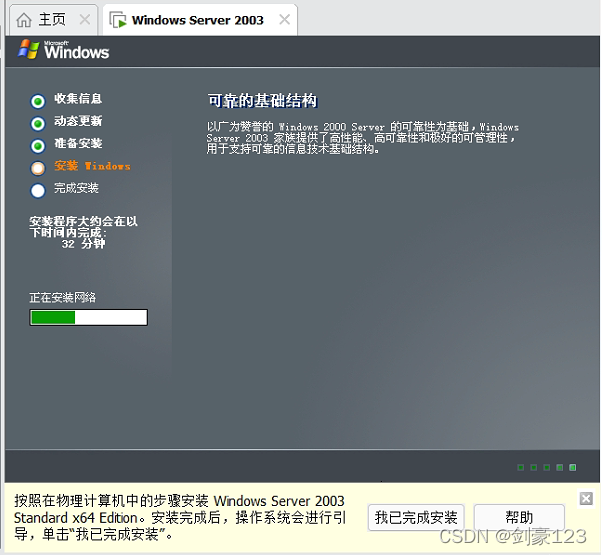Screen dimensions: 602x555
Task: Click the 32 分钟 remaining time text
Action: click(x=83, y=244)
